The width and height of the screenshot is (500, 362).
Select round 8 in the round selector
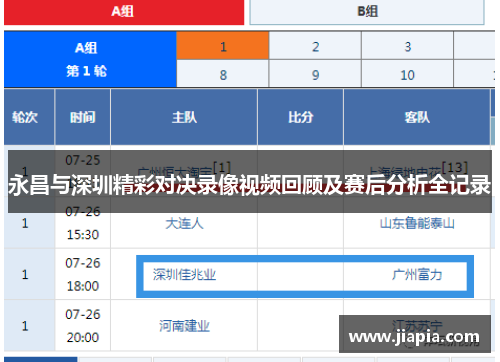(x=223, y=74)
